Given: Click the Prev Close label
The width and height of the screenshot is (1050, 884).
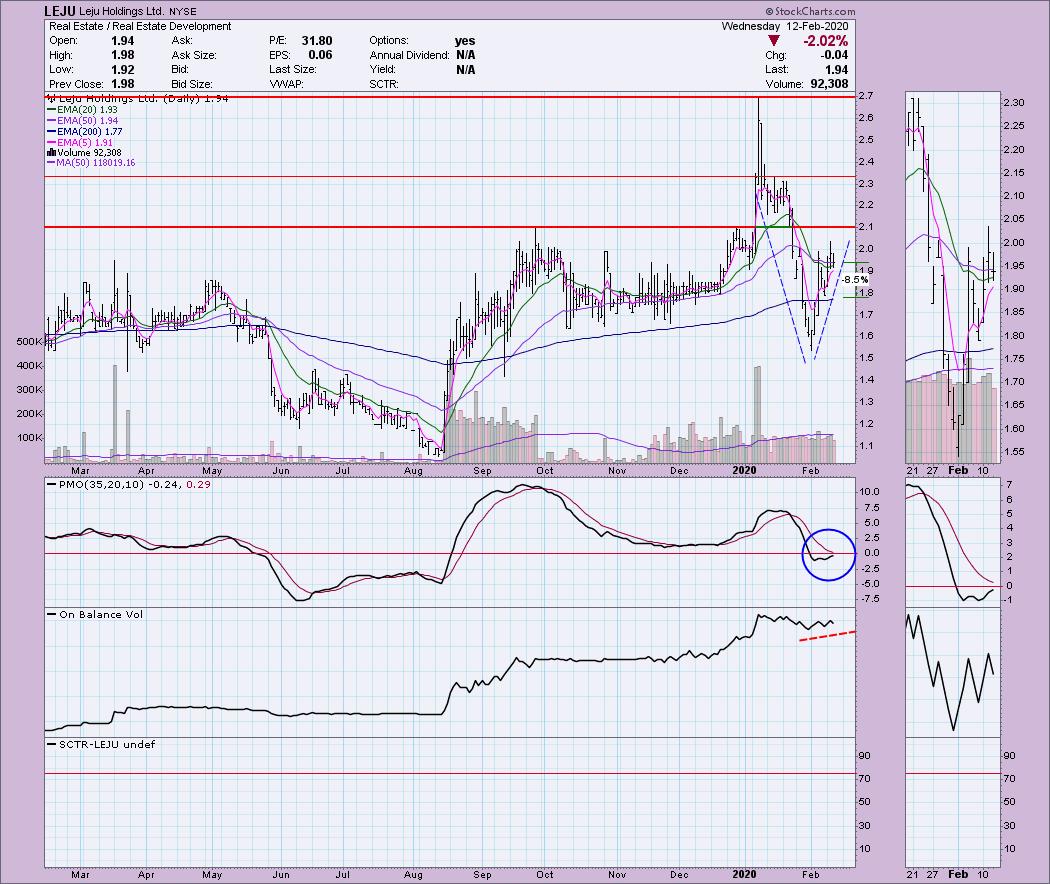Looking at the screenshot, I should click(x=76, y=84).
